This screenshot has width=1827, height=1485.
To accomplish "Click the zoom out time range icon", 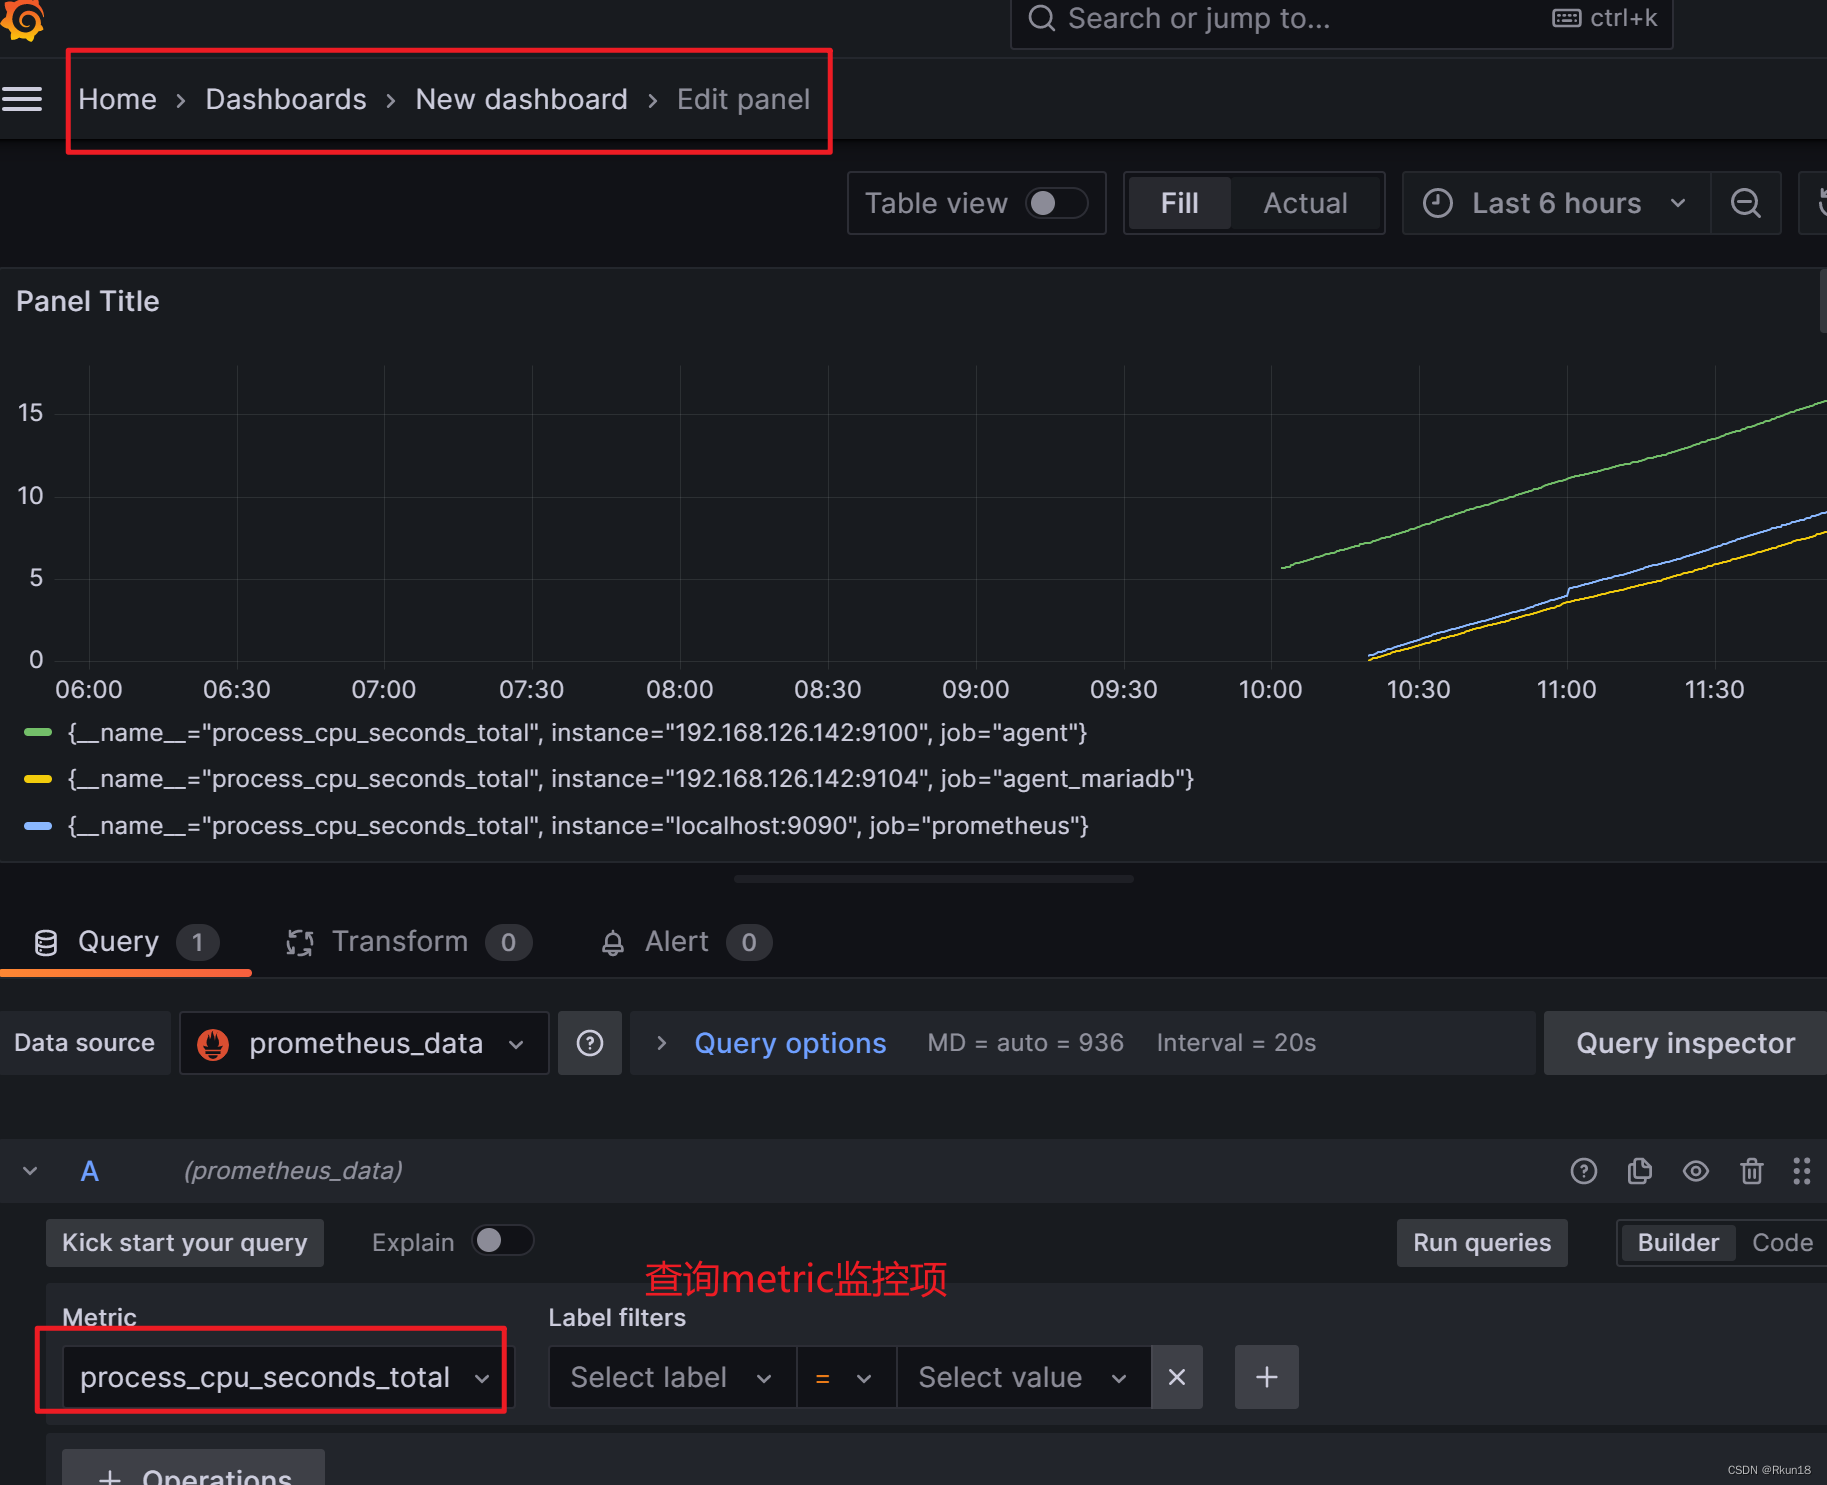I will [x=1745, y=203].
